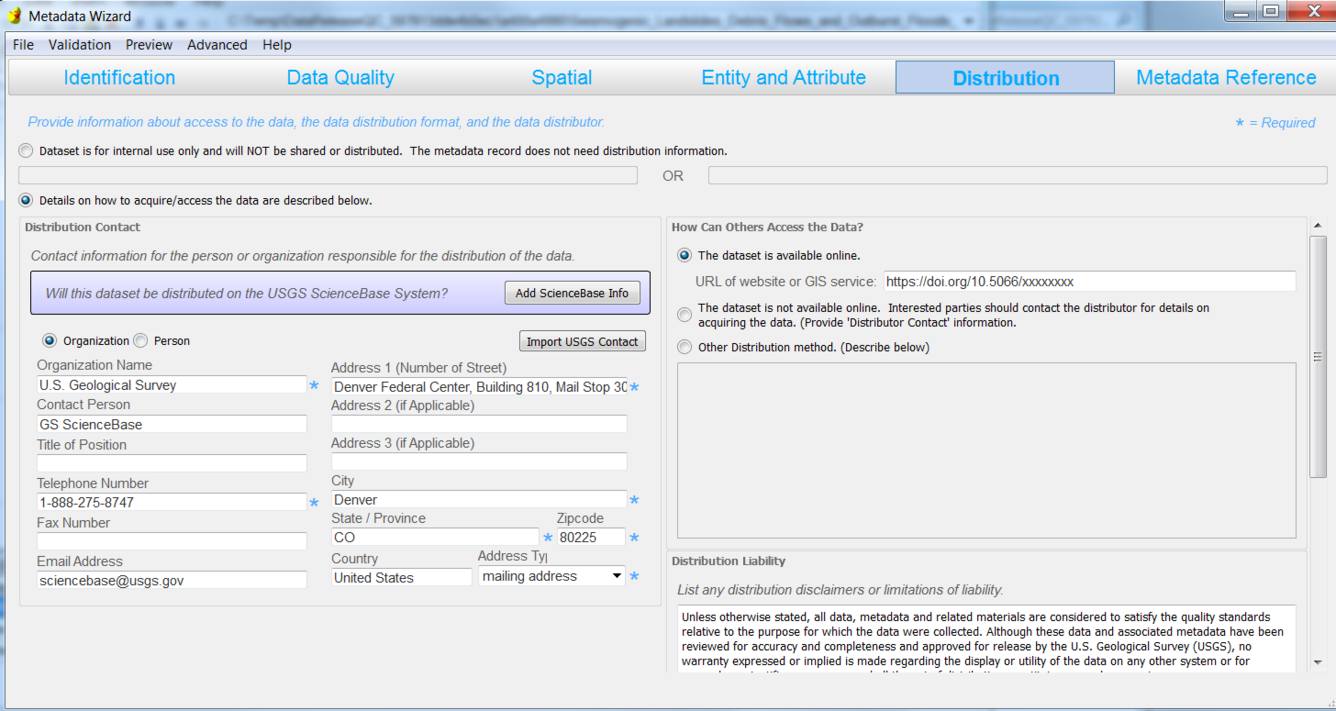Image resolution: width=1336 pixels, height=711 pixels.
Task: Click the Email Address field
Action: click(x=171, y=580)
